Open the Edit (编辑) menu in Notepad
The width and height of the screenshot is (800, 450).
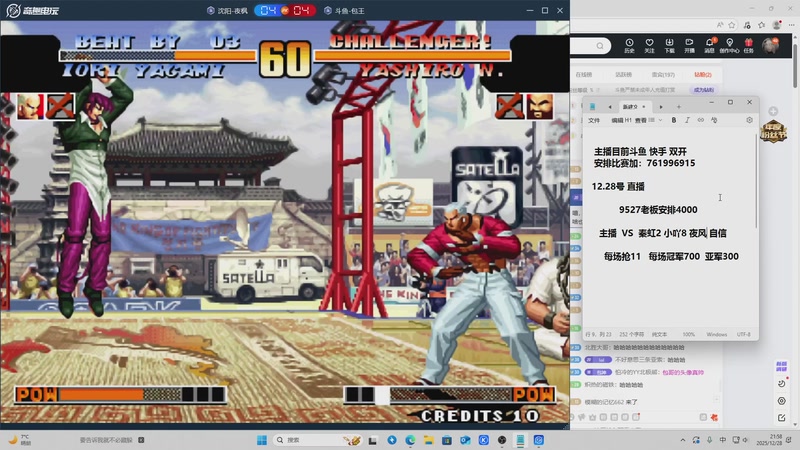coord(617,120)
